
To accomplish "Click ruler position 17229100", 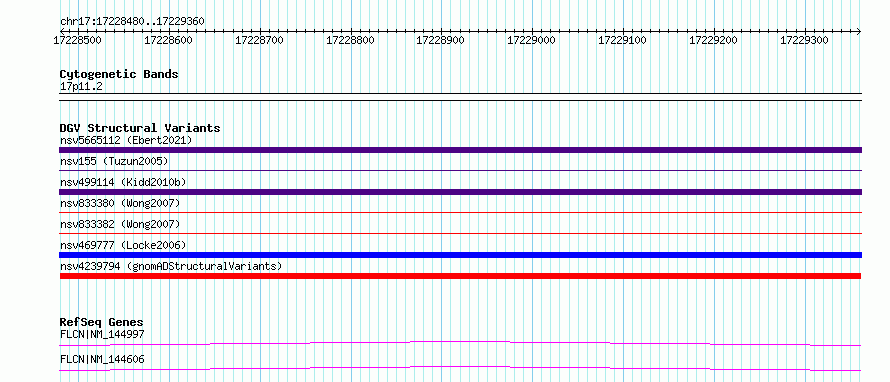I will (x=623, y=40).
